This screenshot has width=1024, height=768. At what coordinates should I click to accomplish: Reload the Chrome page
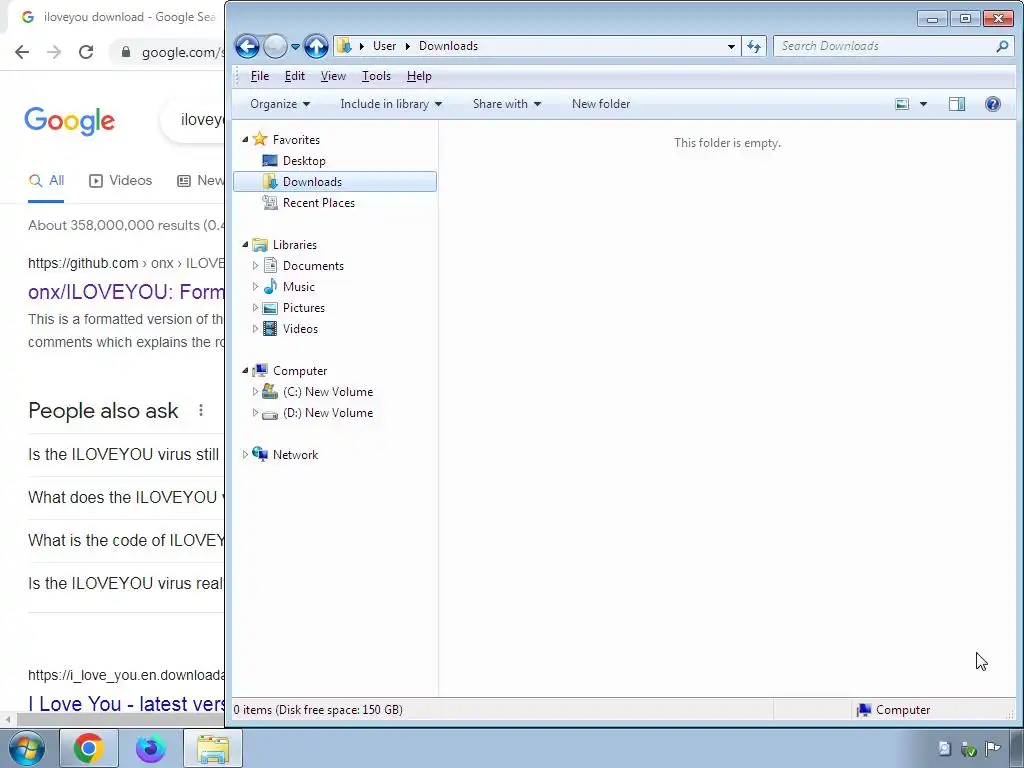click(x=86, y=52)
